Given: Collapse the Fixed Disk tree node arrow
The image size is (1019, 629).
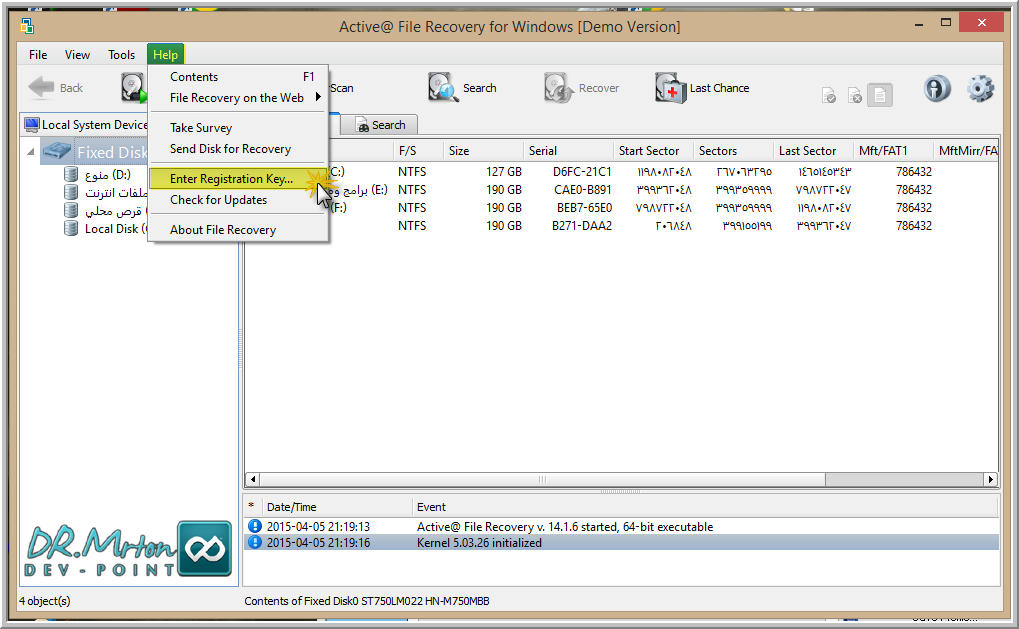Looking at the screenshot, I should coord(31,152).
